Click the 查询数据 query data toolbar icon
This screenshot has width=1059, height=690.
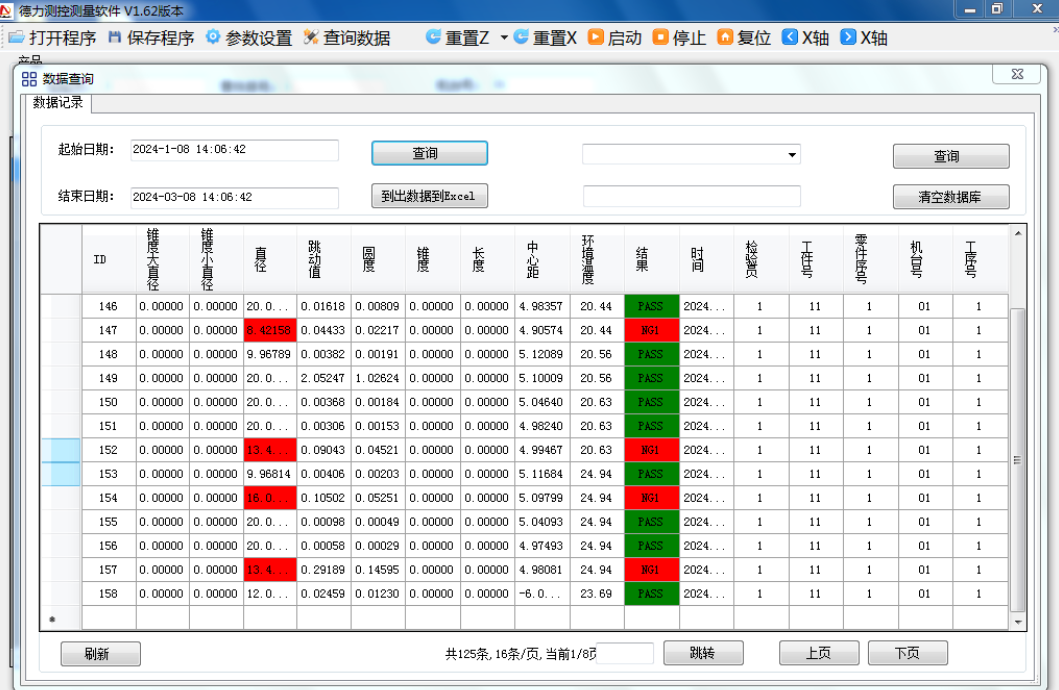(x=311, y=38)
